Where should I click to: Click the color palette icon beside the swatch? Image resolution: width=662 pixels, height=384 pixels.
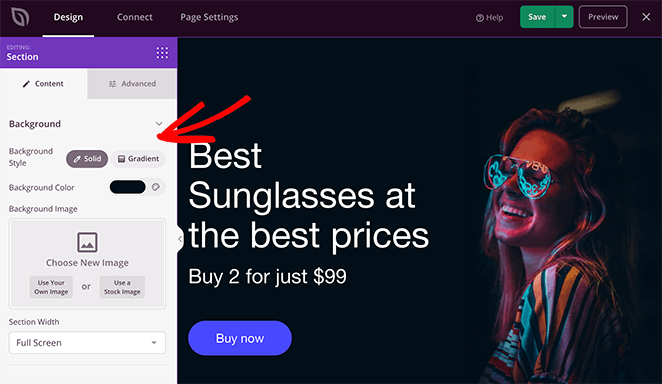pyautogui.click(x=156, y=187)
